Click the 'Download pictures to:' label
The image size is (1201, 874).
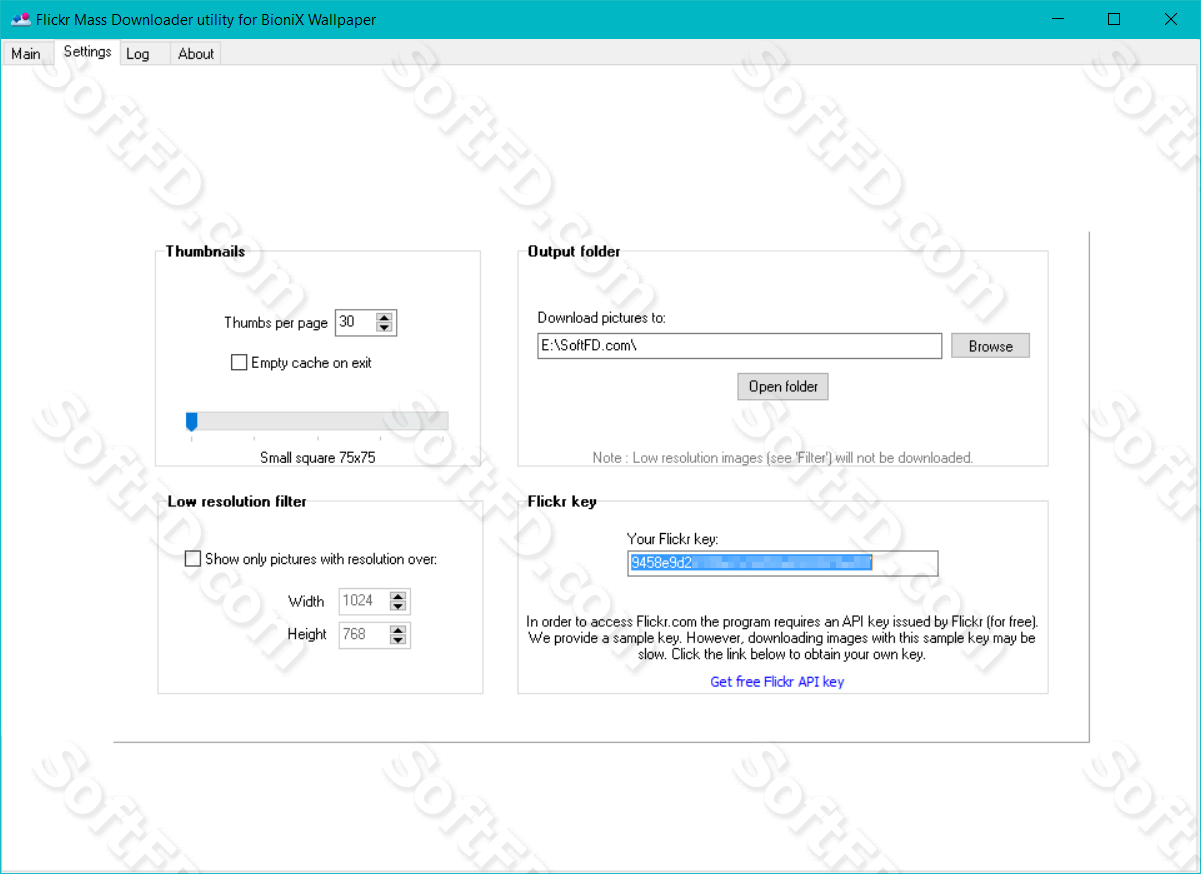(601, 318)
